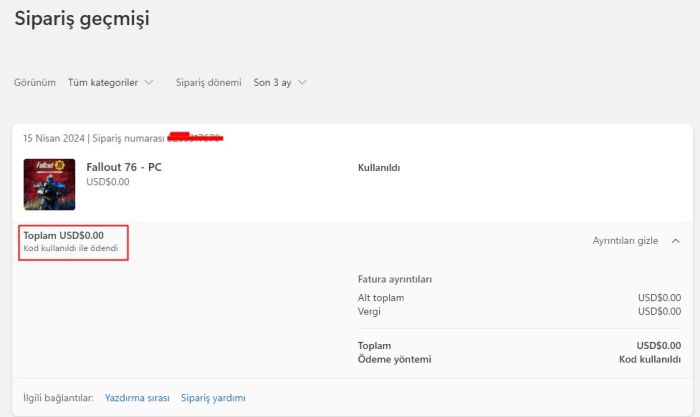
Task: Click the up chevron next to Ayrıntıları gizle
Action: [x=676, y=241]
